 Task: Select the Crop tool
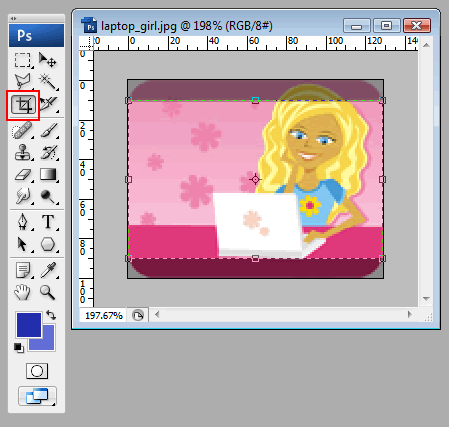coord(23,105)
